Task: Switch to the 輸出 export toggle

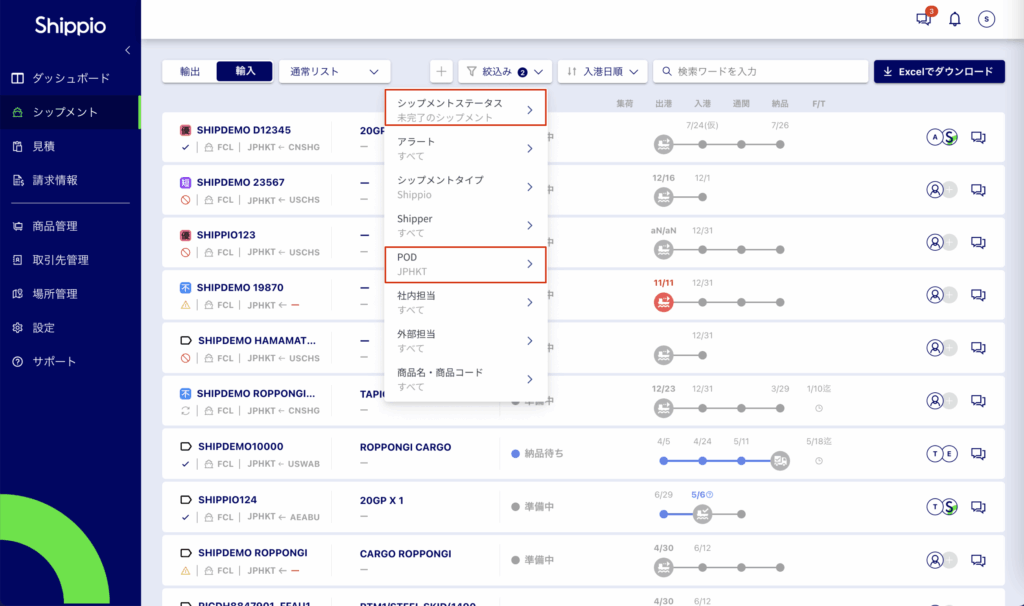Action: [190, 71]
